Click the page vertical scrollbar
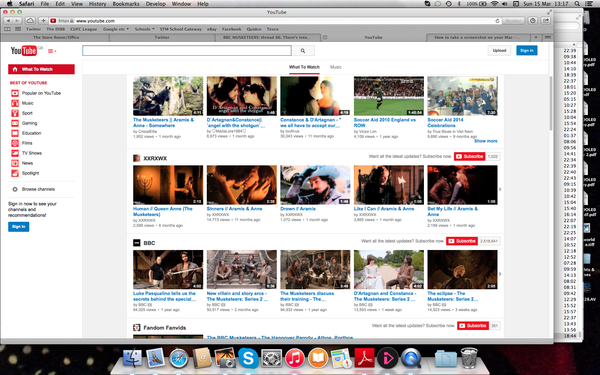Image resolution: width=600 pixels, height=375 pixels. click(551, 103)
